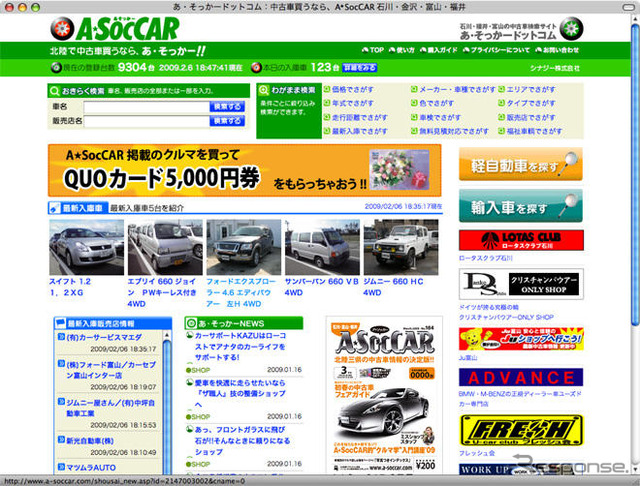
Task: Open the JUショップへ行こう banner
Action: tap(521, 339)
